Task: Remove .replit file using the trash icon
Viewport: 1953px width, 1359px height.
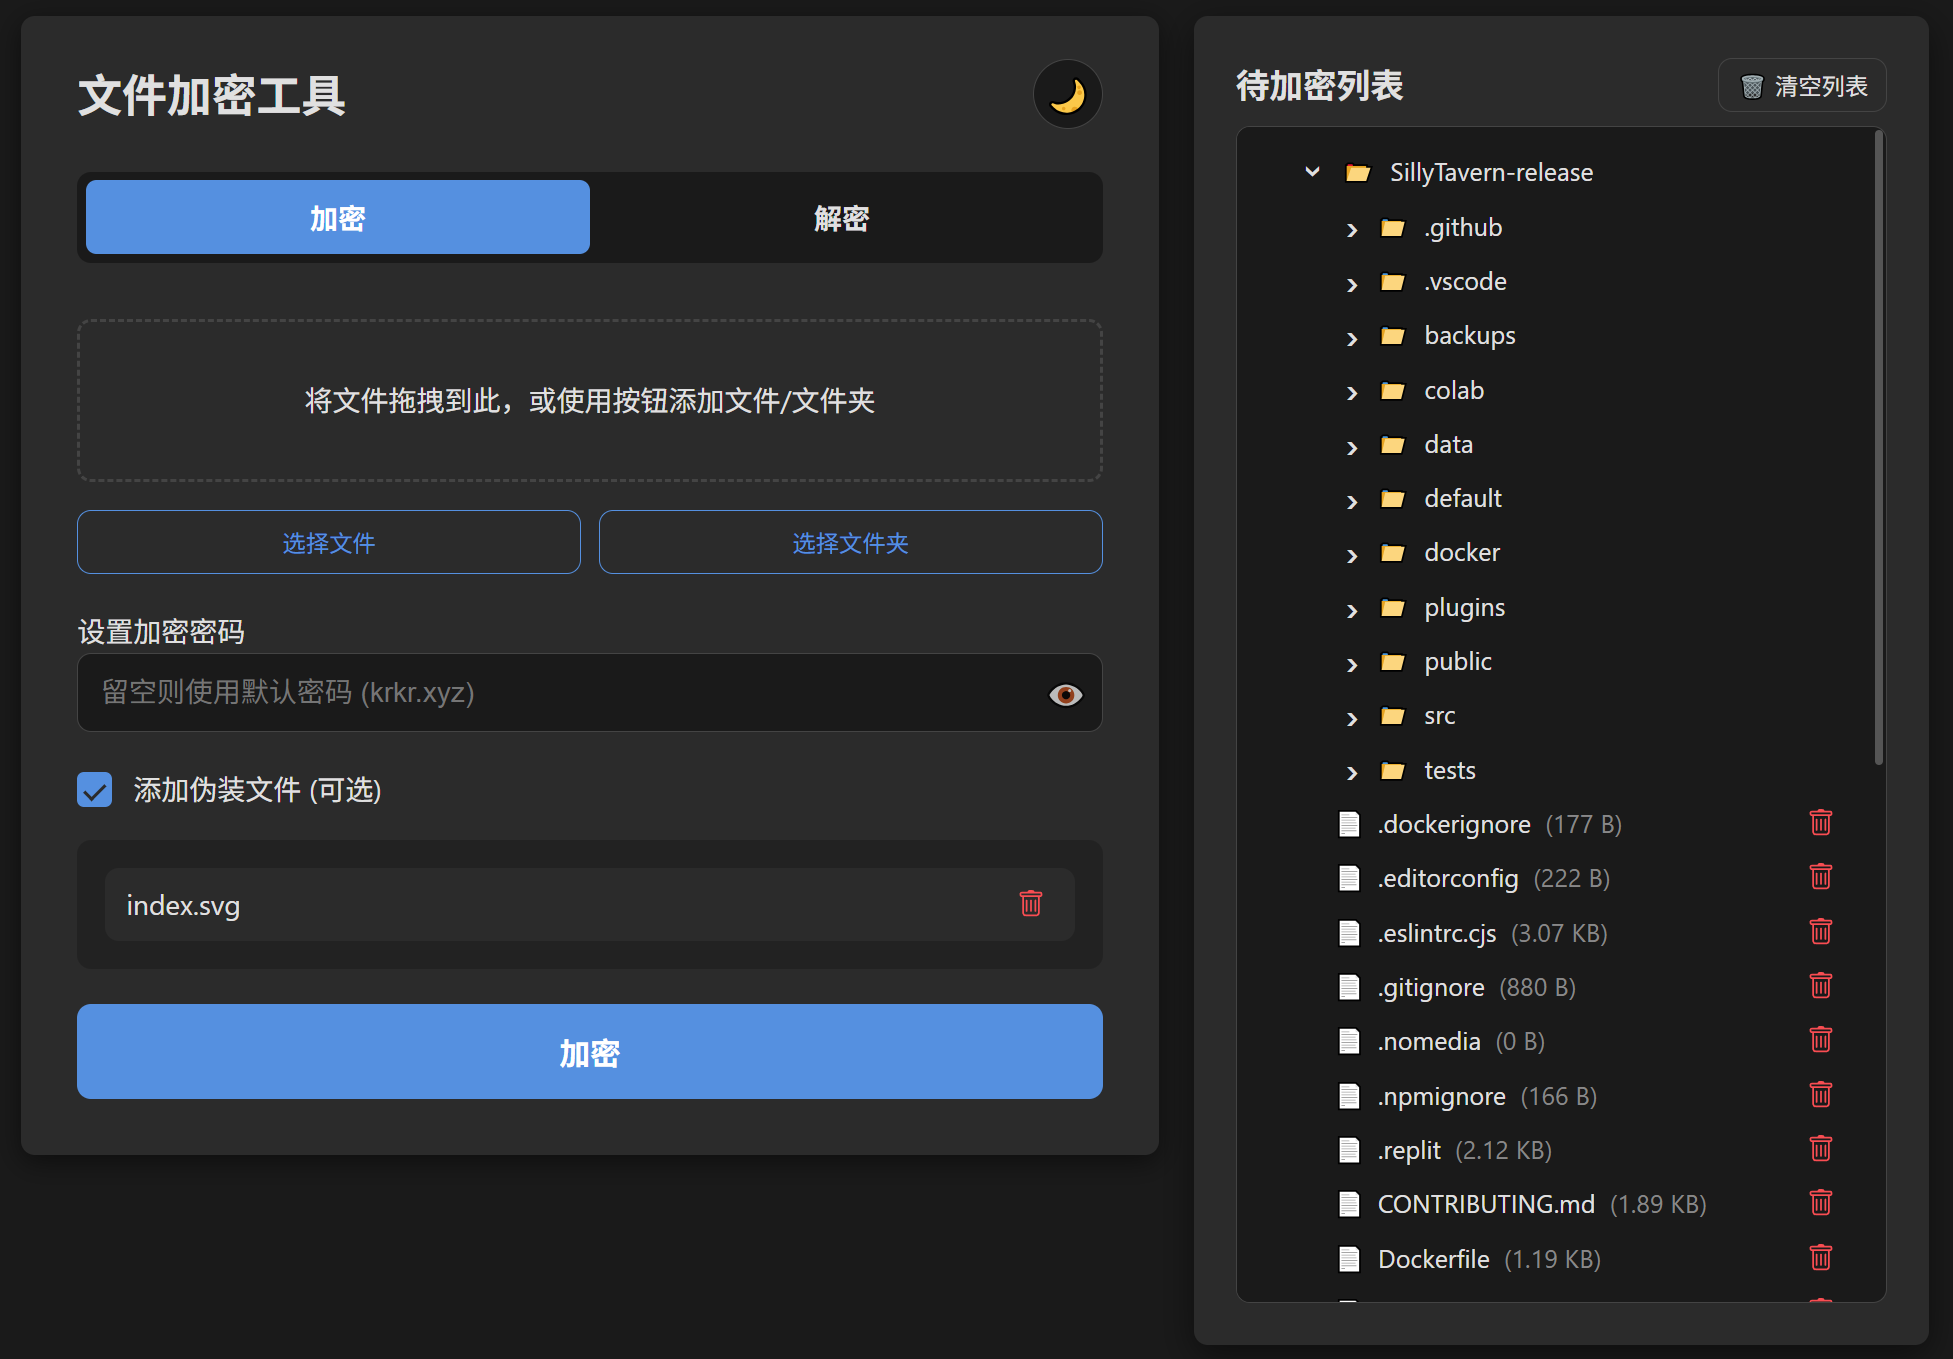Action: point(1820,1148)
